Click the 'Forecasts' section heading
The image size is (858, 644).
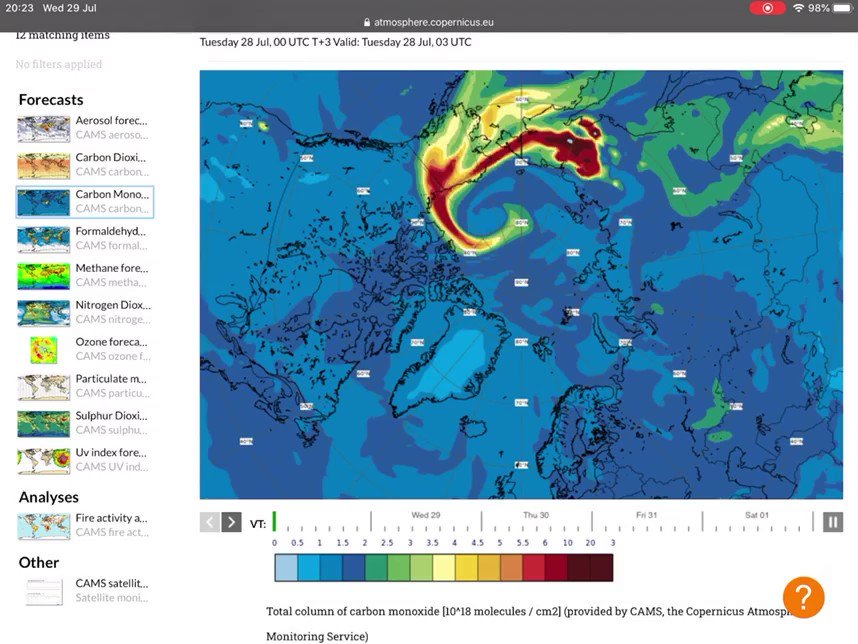point(51,100)
